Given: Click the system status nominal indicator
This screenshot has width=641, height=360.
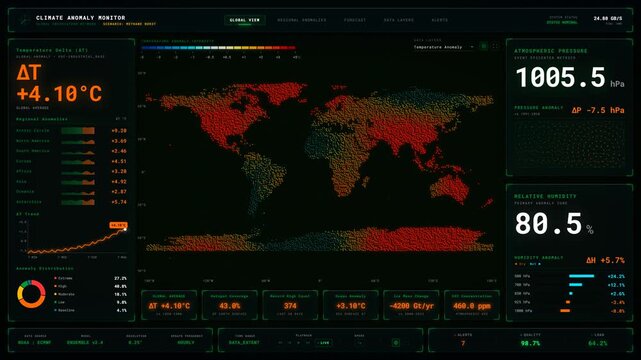Looking at the screenshot, I should coord(563,22).
